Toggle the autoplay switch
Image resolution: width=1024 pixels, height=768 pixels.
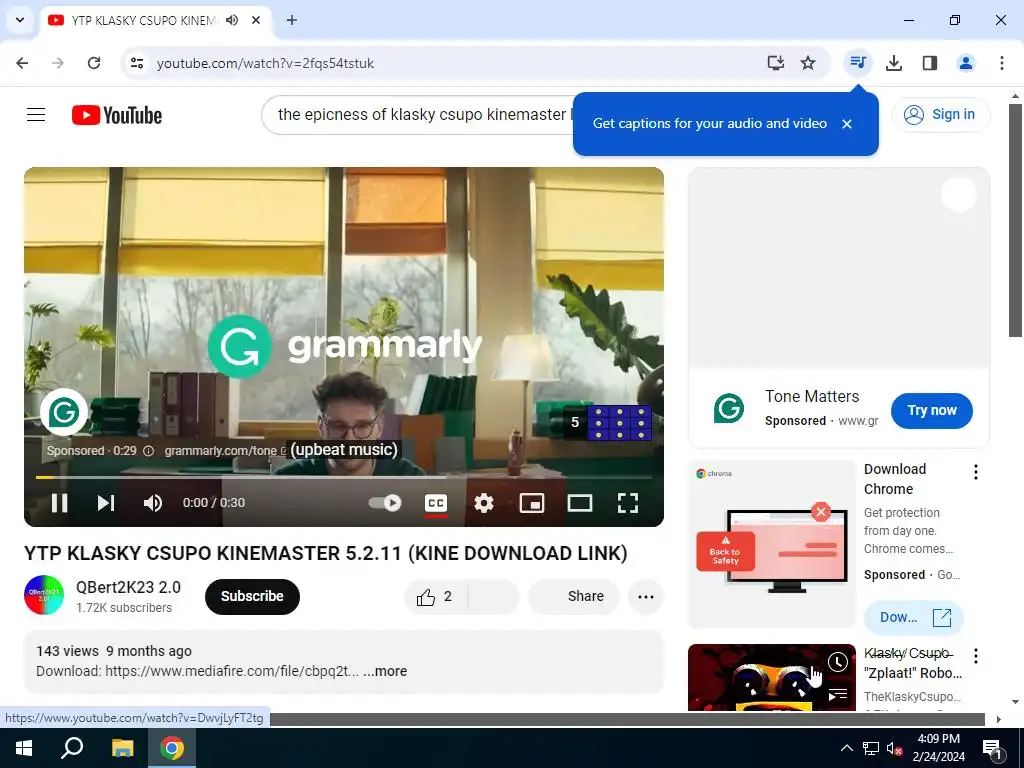pos(385,503)
